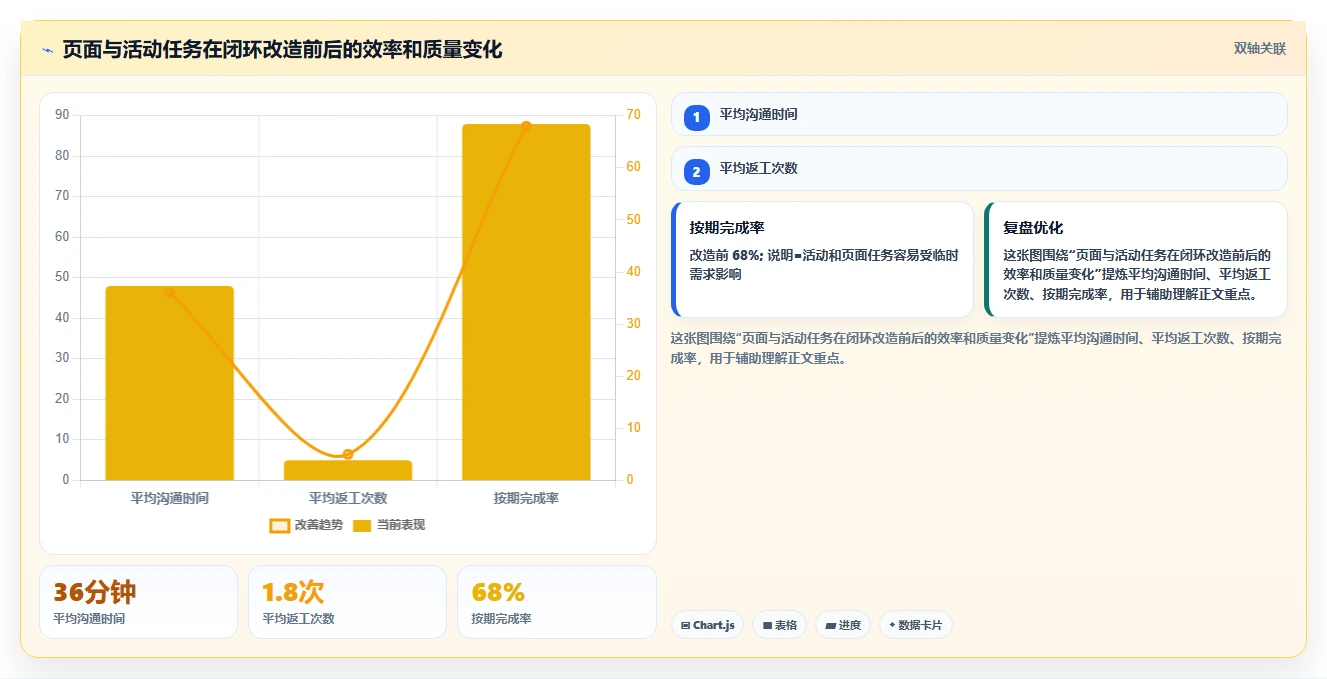Click the line point above 平均沟通时间 bar
Image resolution: width=1327 pixels, height=679 pixels.
(x=169, y=293)
